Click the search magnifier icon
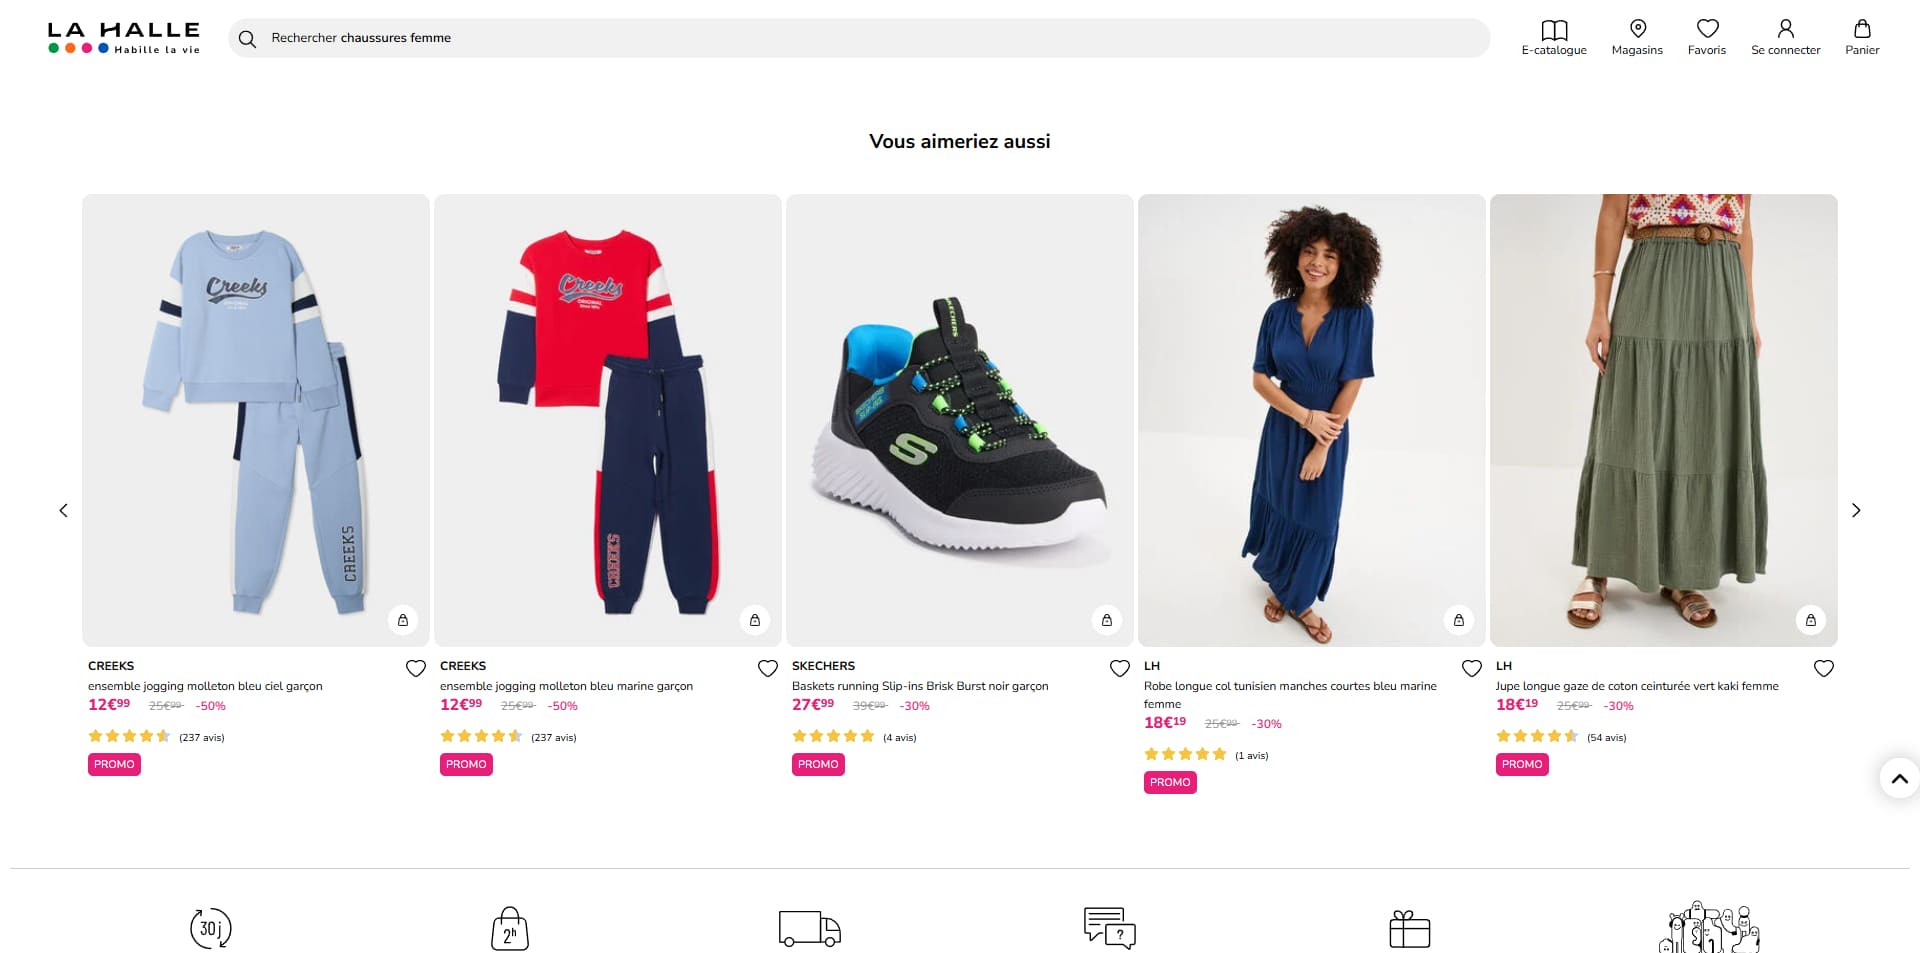The height and width of the screenshot is (953, 1920). (x=247, y=39)
